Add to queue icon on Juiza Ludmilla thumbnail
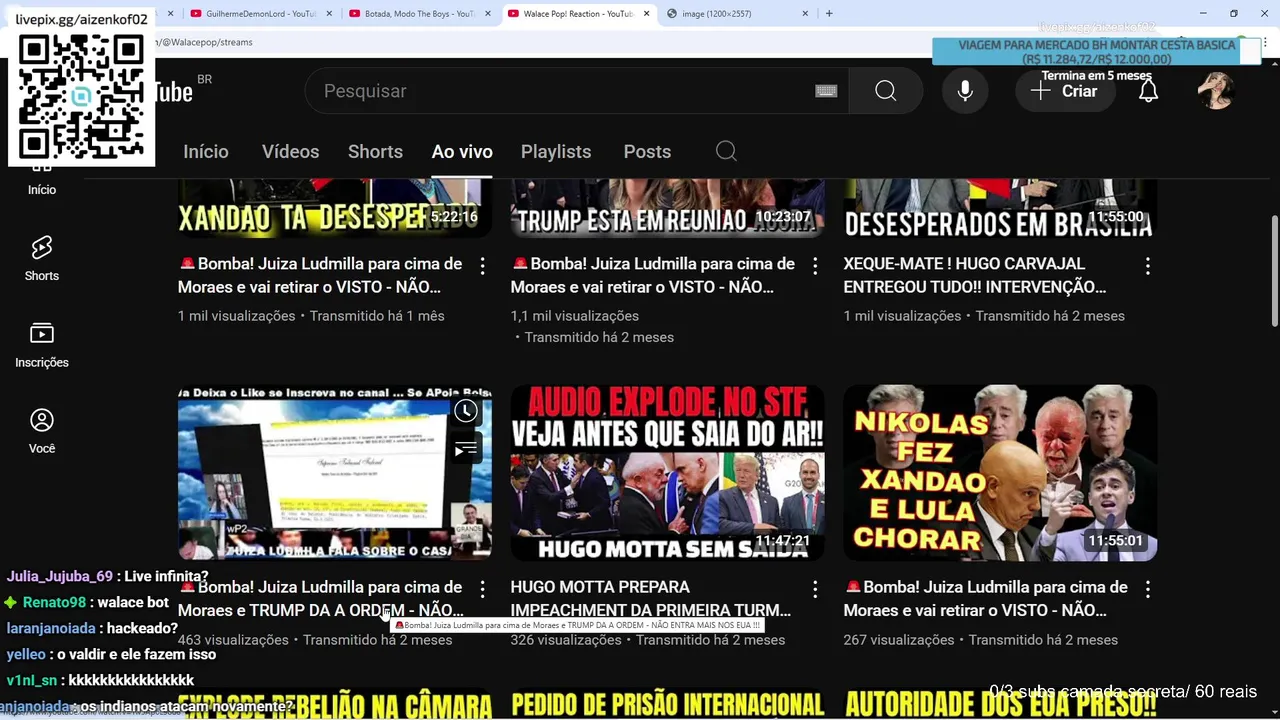Screen dimensions: 1280x720 (466, 449)
